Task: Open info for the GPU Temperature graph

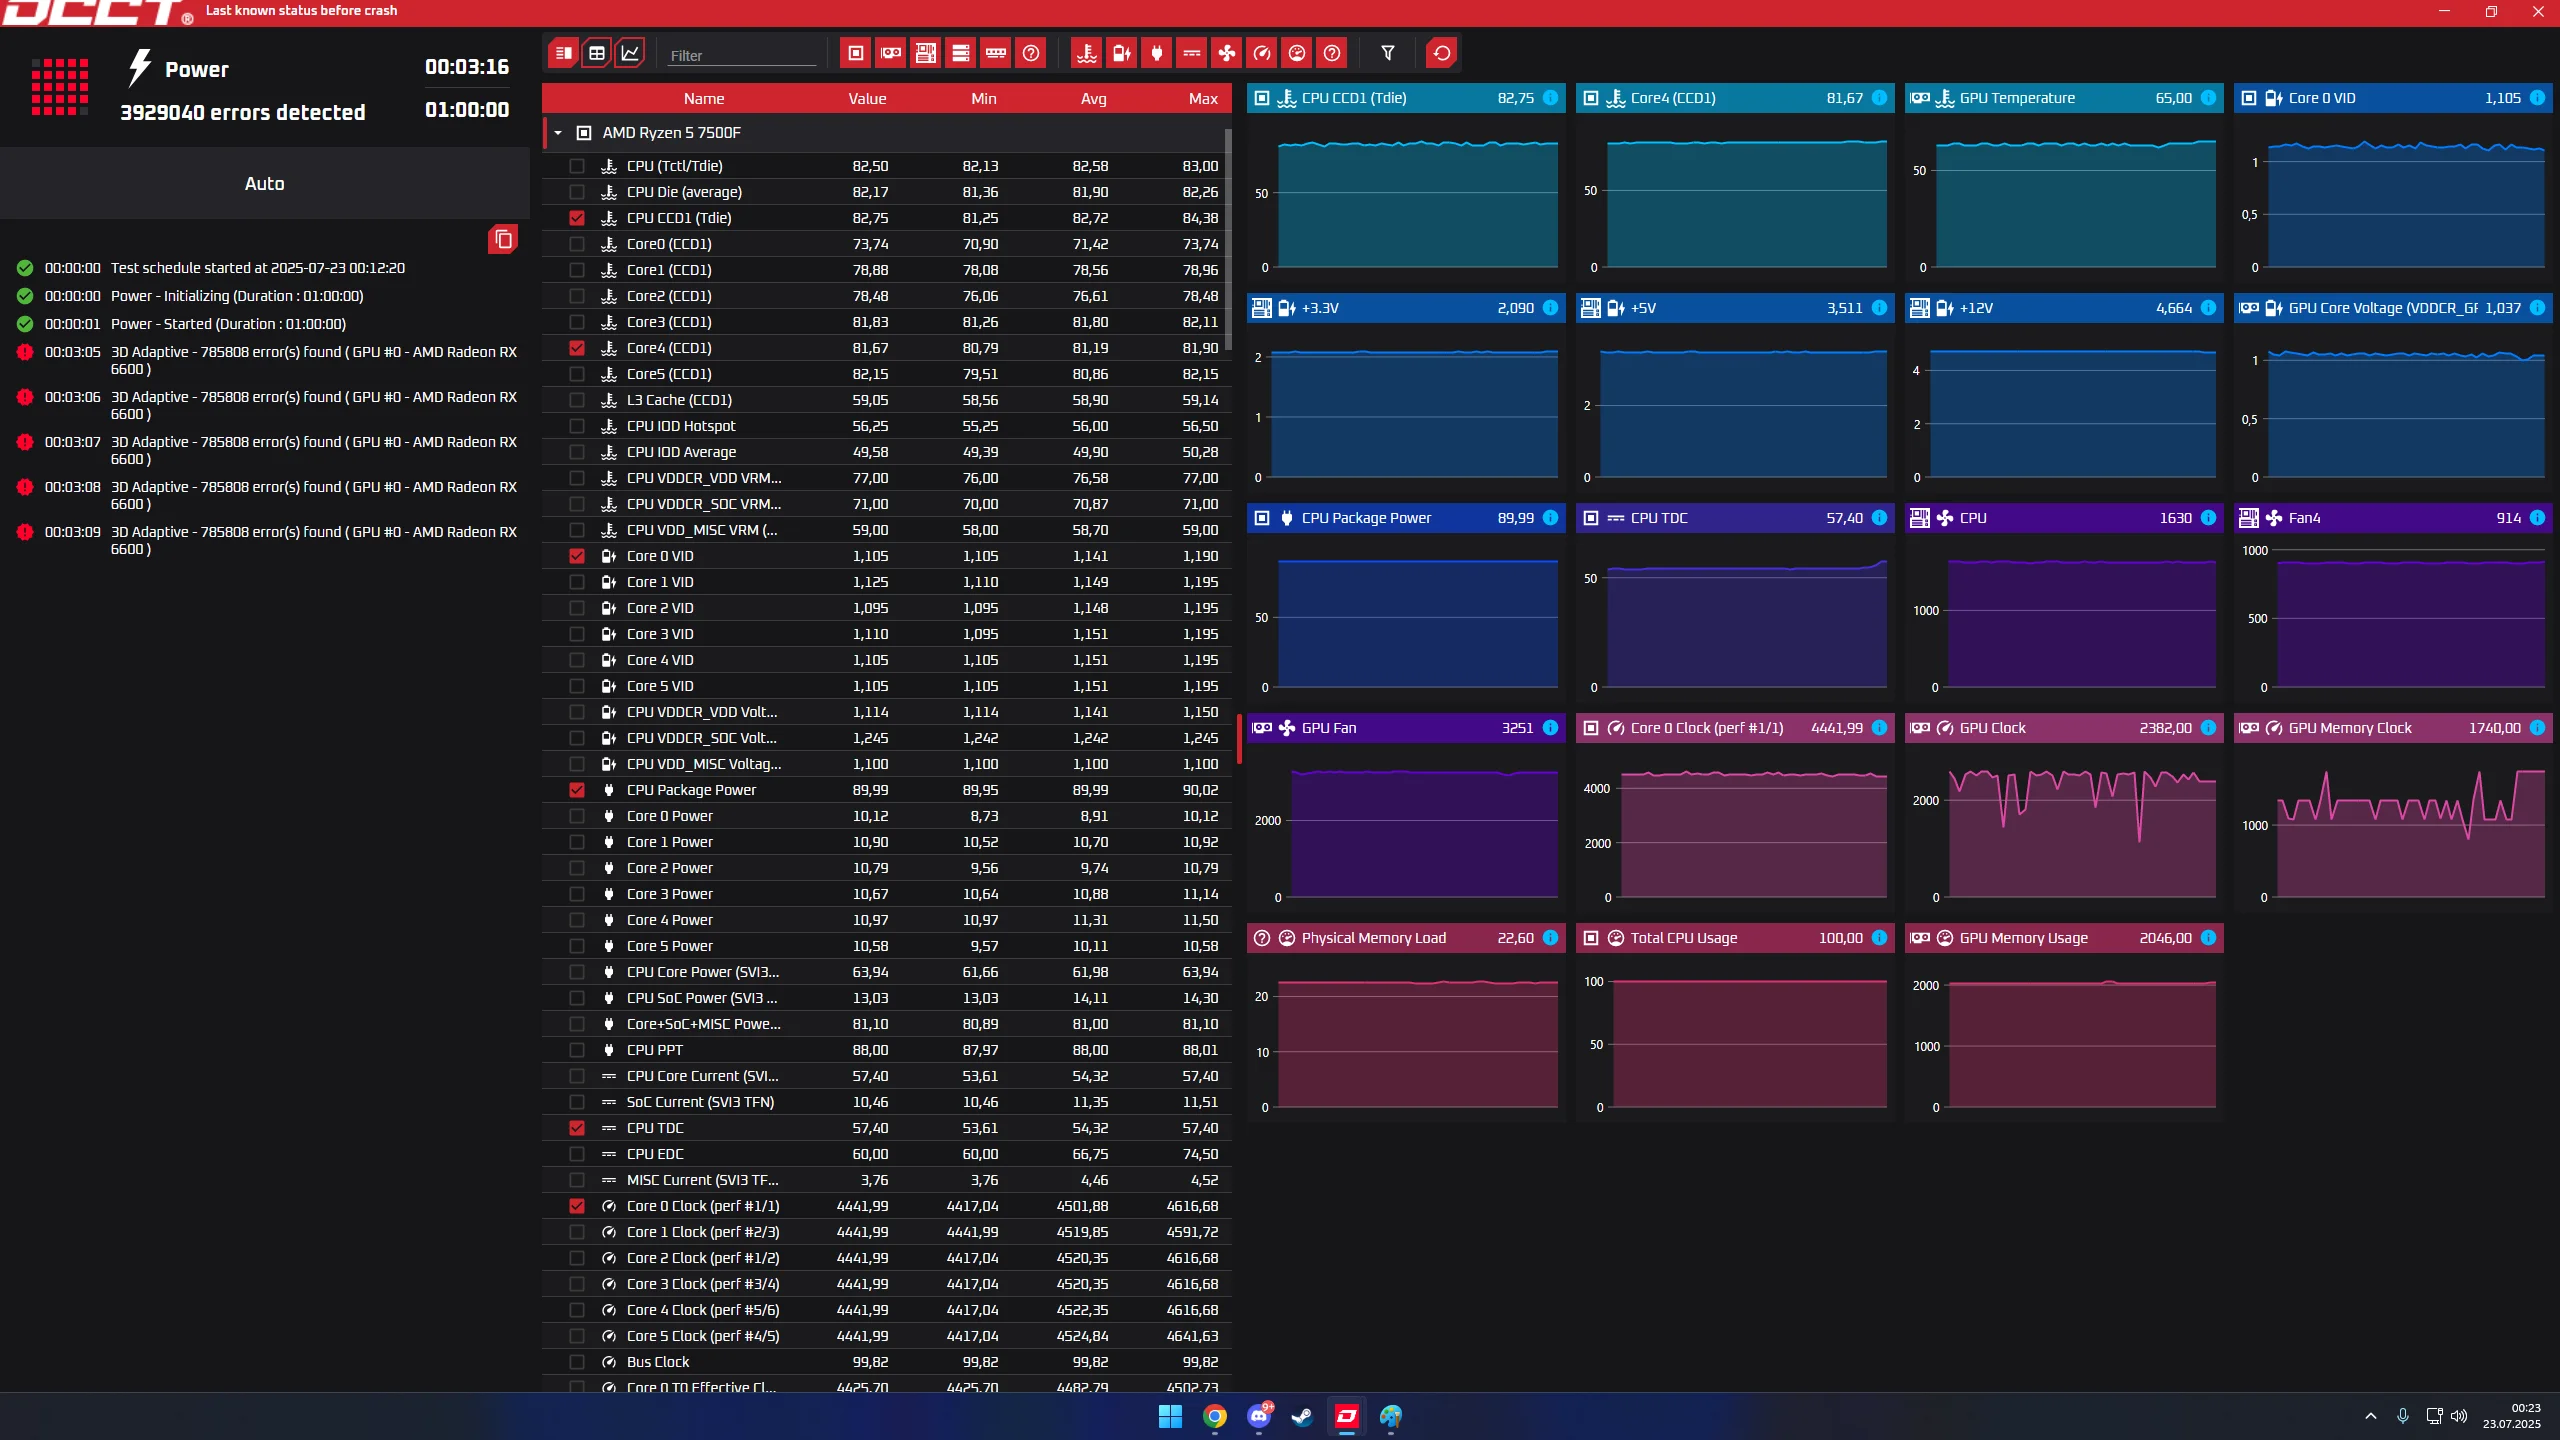Action: [x=2208, y=98]
